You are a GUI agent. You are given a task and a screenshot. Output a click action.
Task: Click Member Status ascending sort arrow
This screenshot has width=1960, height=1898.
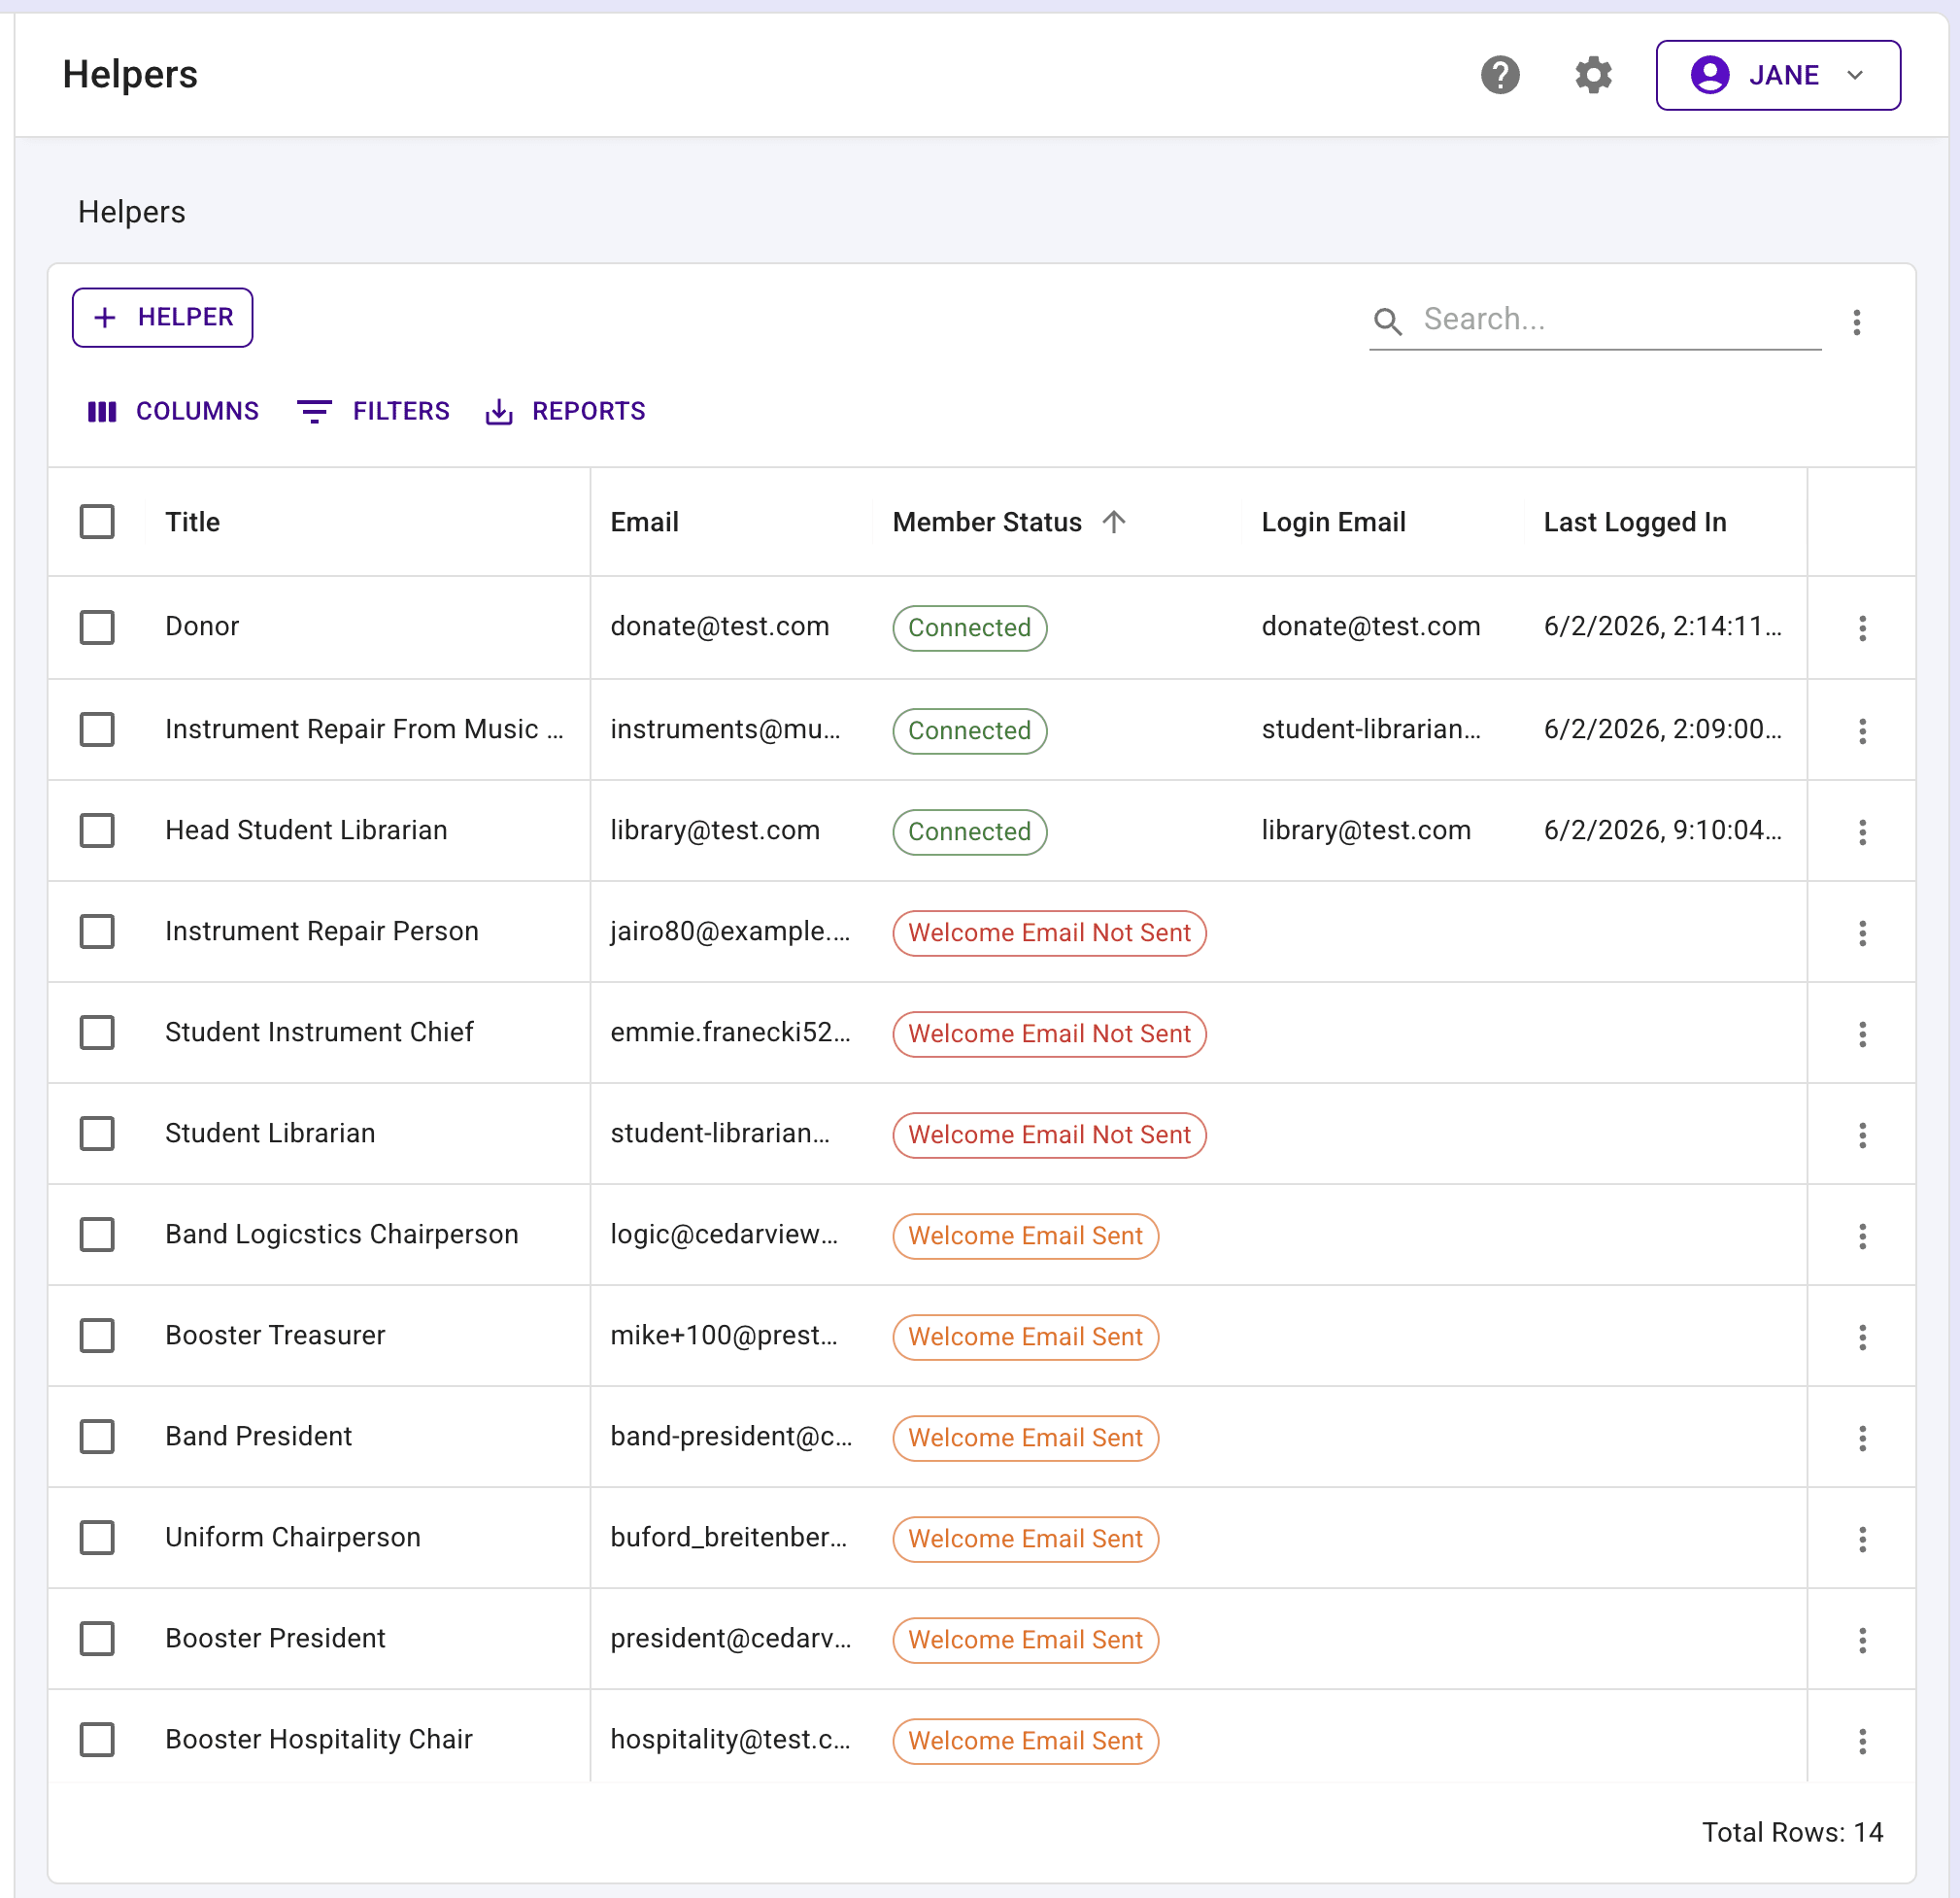pyautogui.click(x=1114, y=521)
